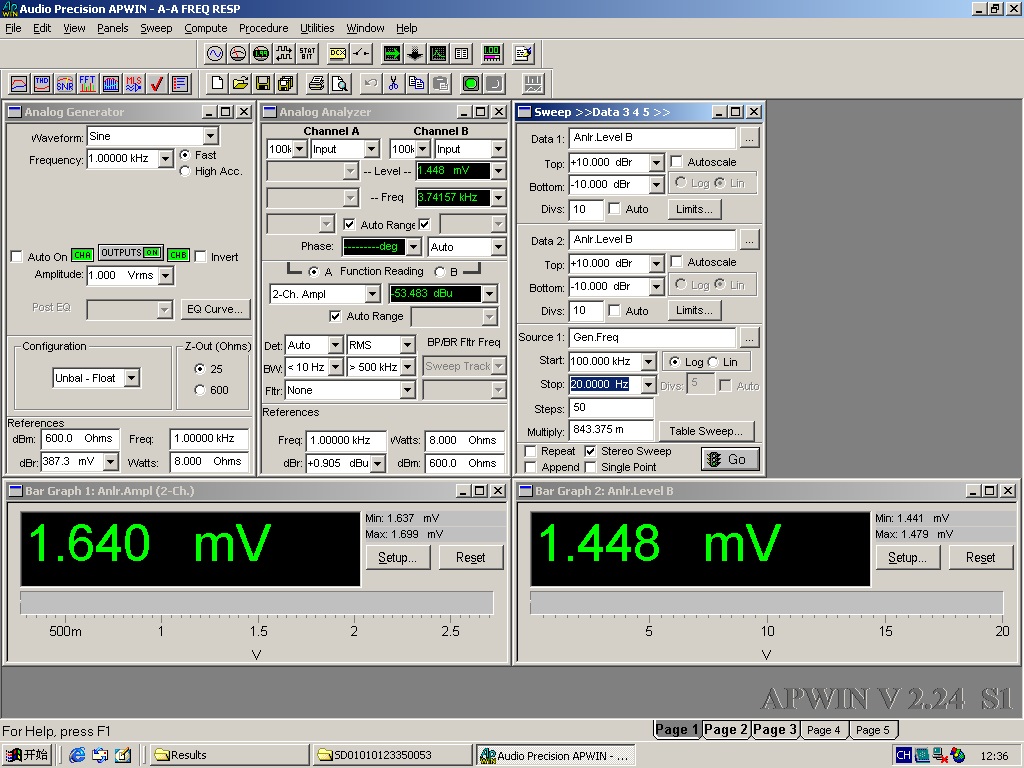Click the FFT quick-launch icon
1024x768 pixels.
point(88,84)
